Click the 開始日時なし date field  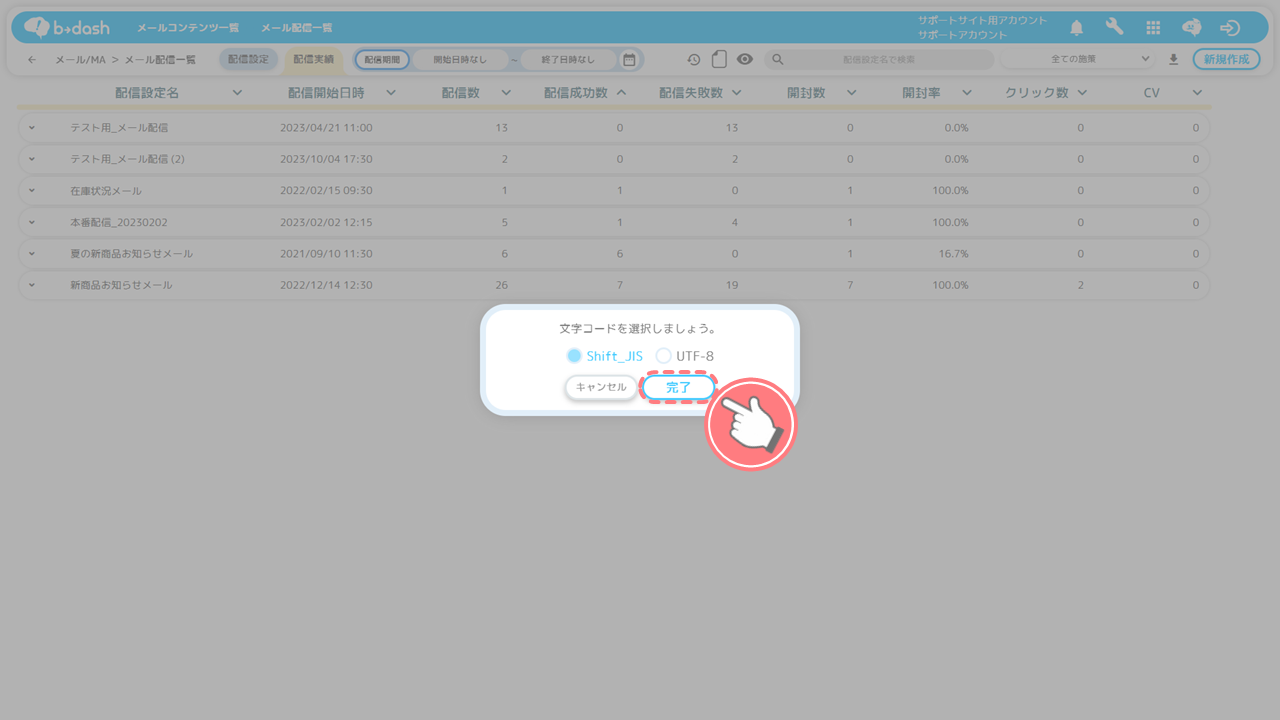coord(460,60)
